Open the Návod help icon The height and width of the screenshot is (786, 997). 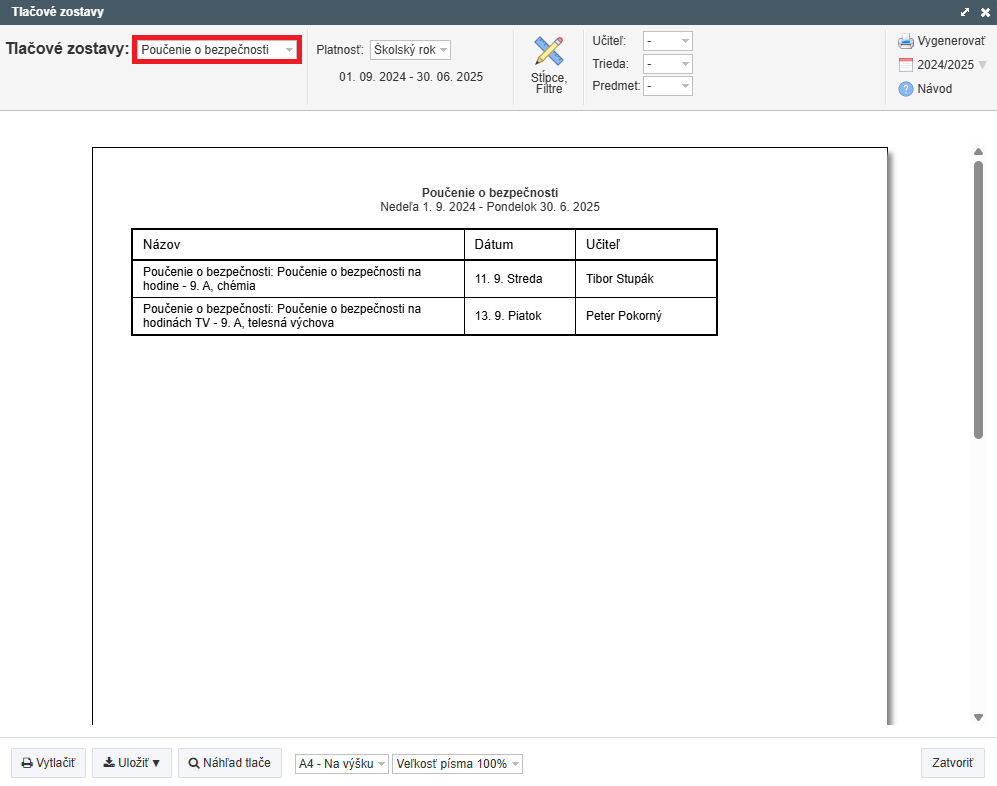pyautogui.click(x=906, y=89)
